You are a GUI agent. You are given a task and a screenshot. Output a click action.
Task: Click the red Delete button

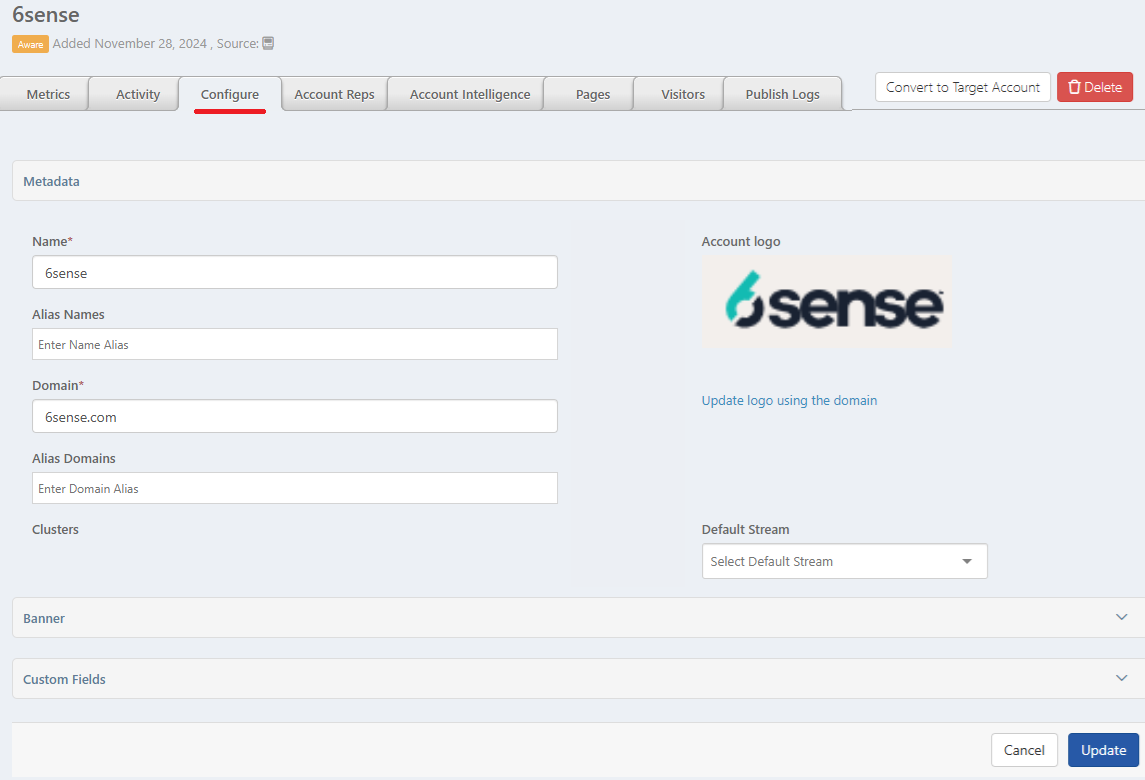tap(1095, 87)
